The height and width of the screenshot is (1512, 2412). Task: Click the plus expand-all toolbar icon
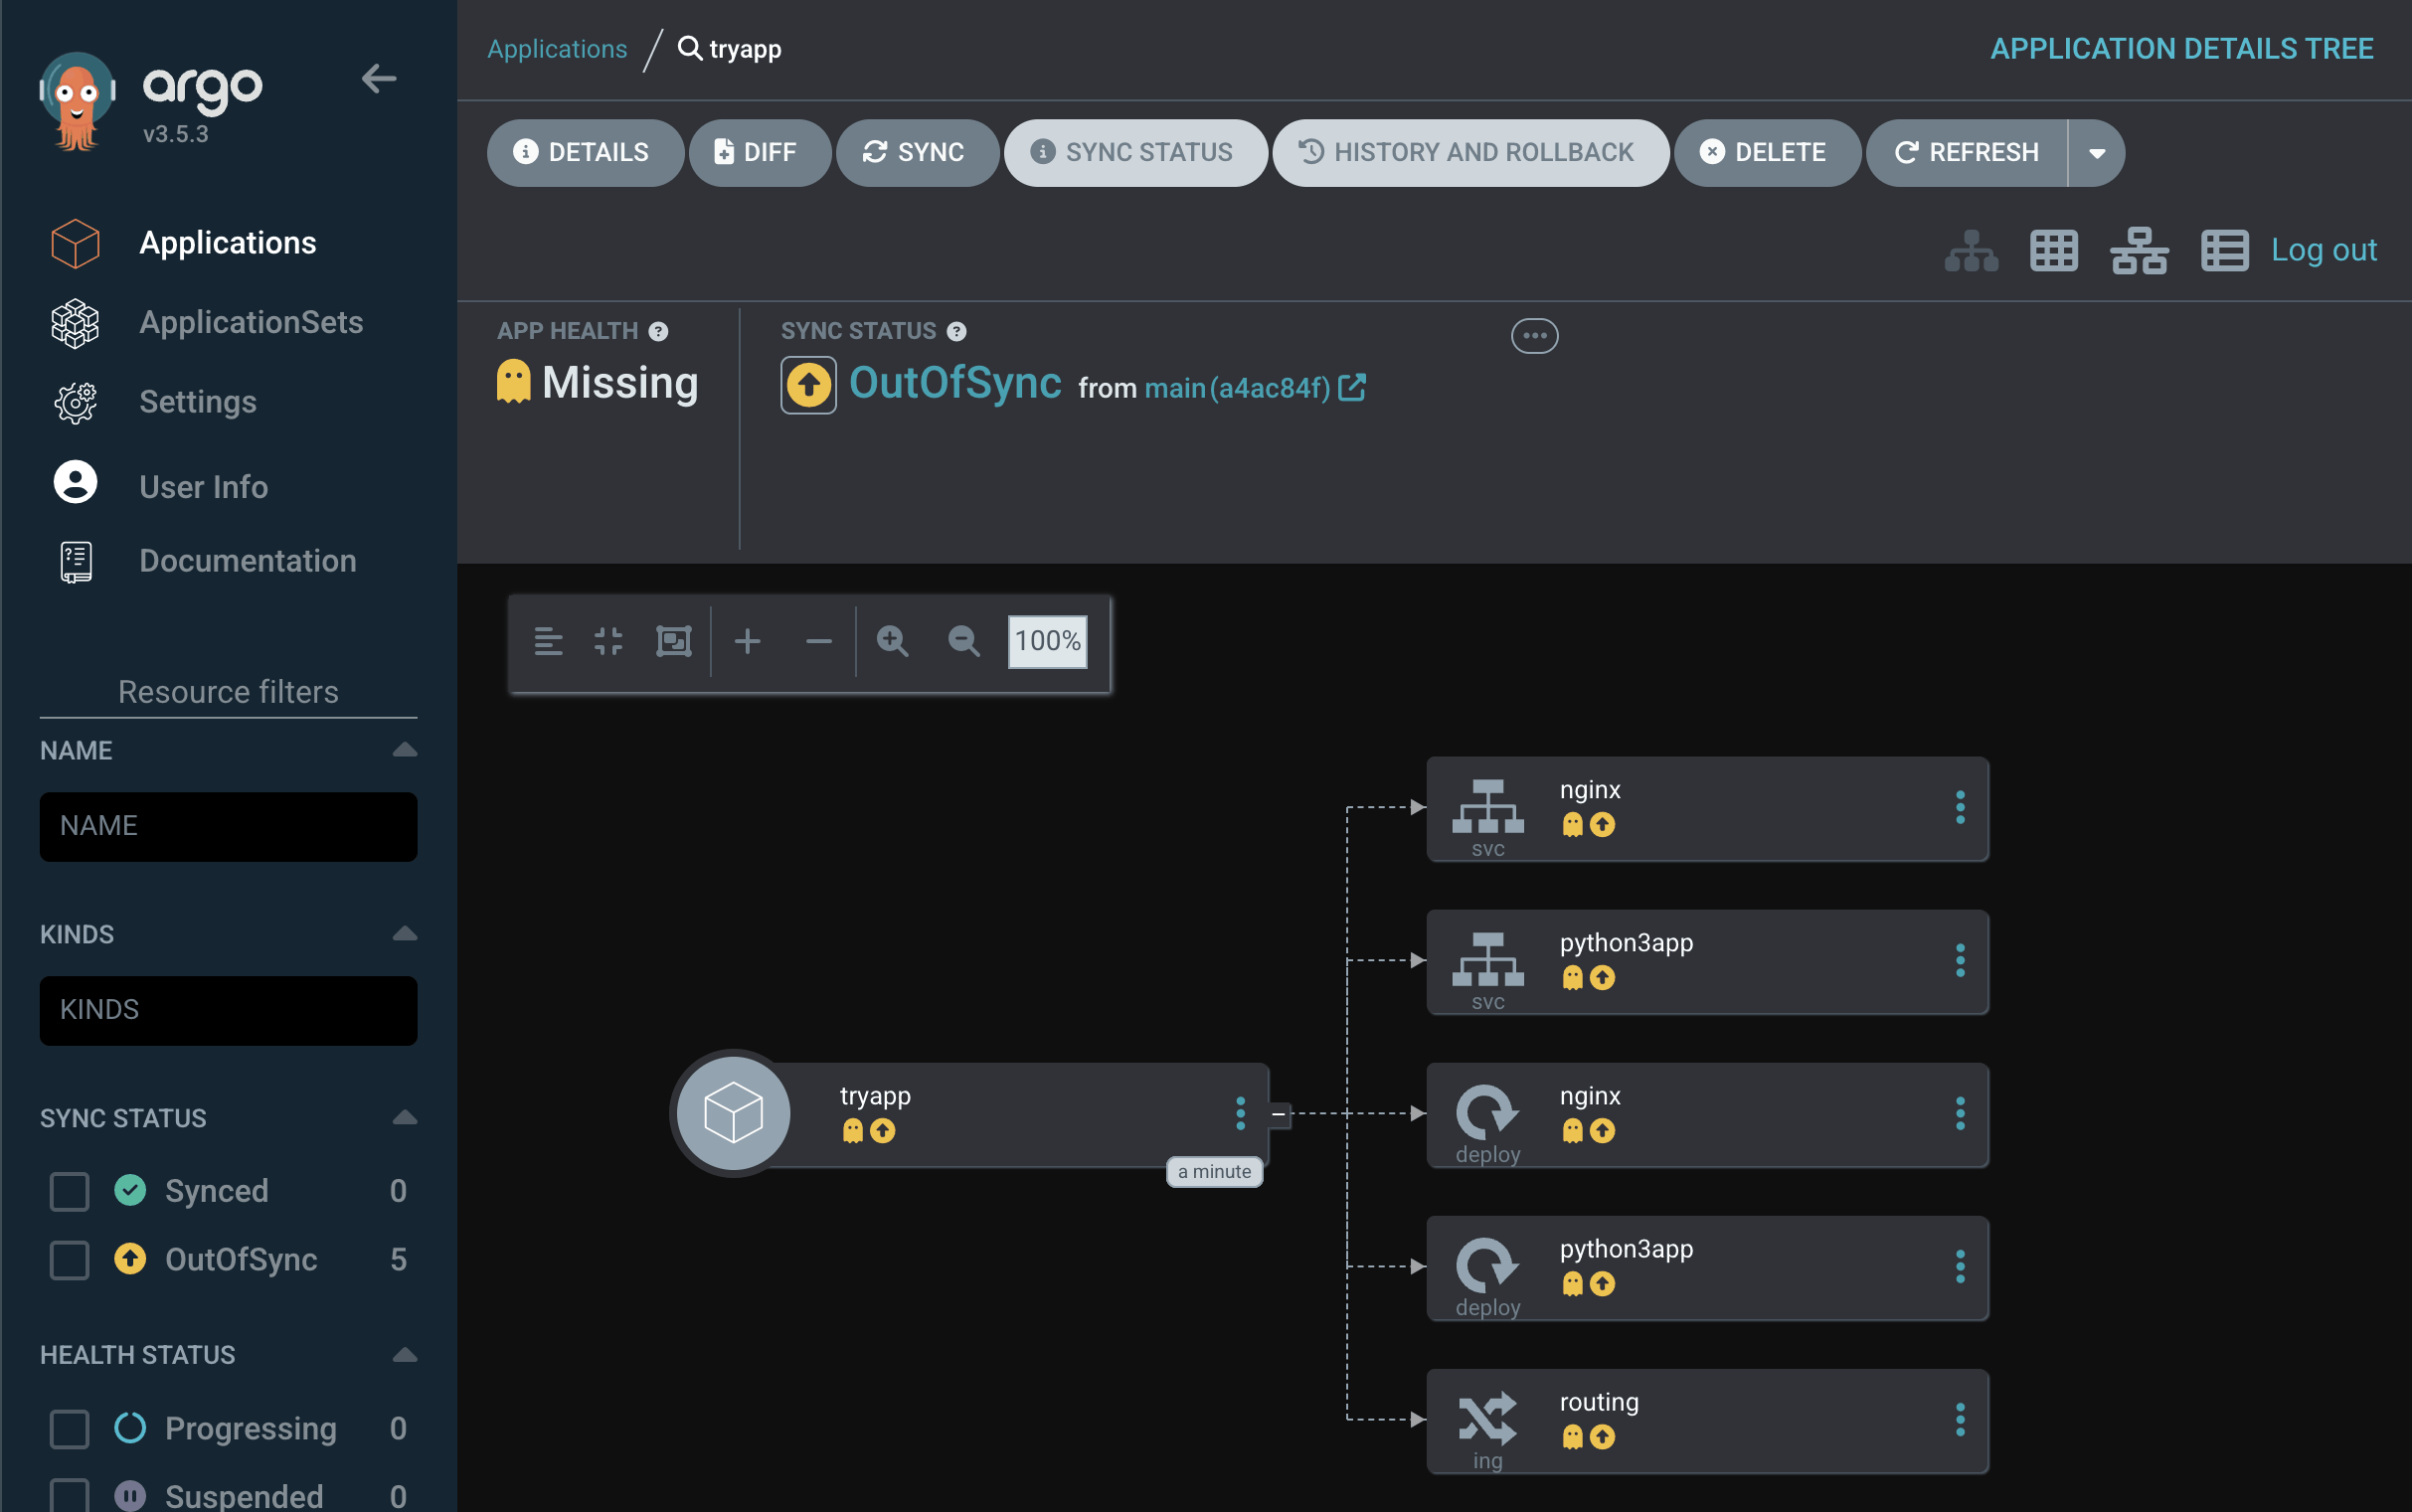747,641
